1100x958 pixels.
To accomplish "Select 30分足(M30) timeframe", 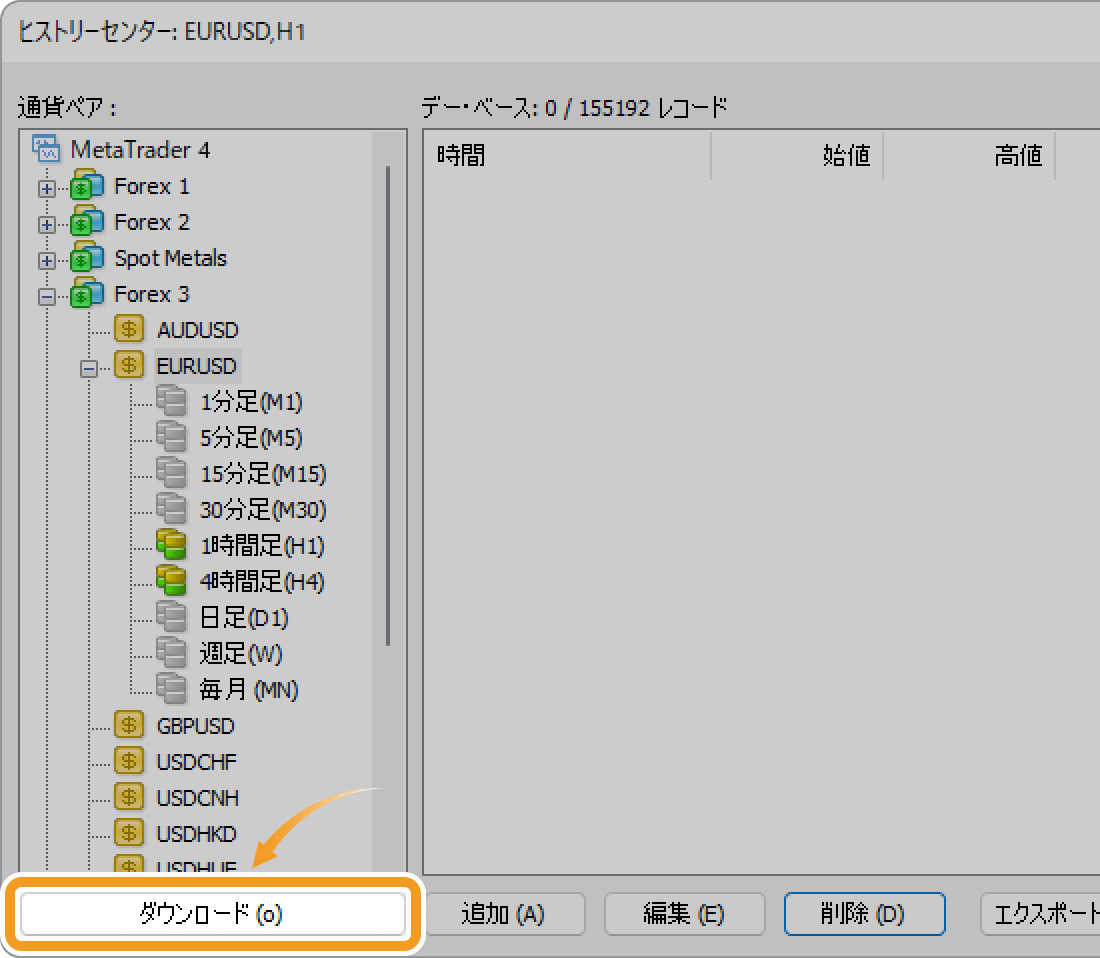I will [x=263, y=510].
